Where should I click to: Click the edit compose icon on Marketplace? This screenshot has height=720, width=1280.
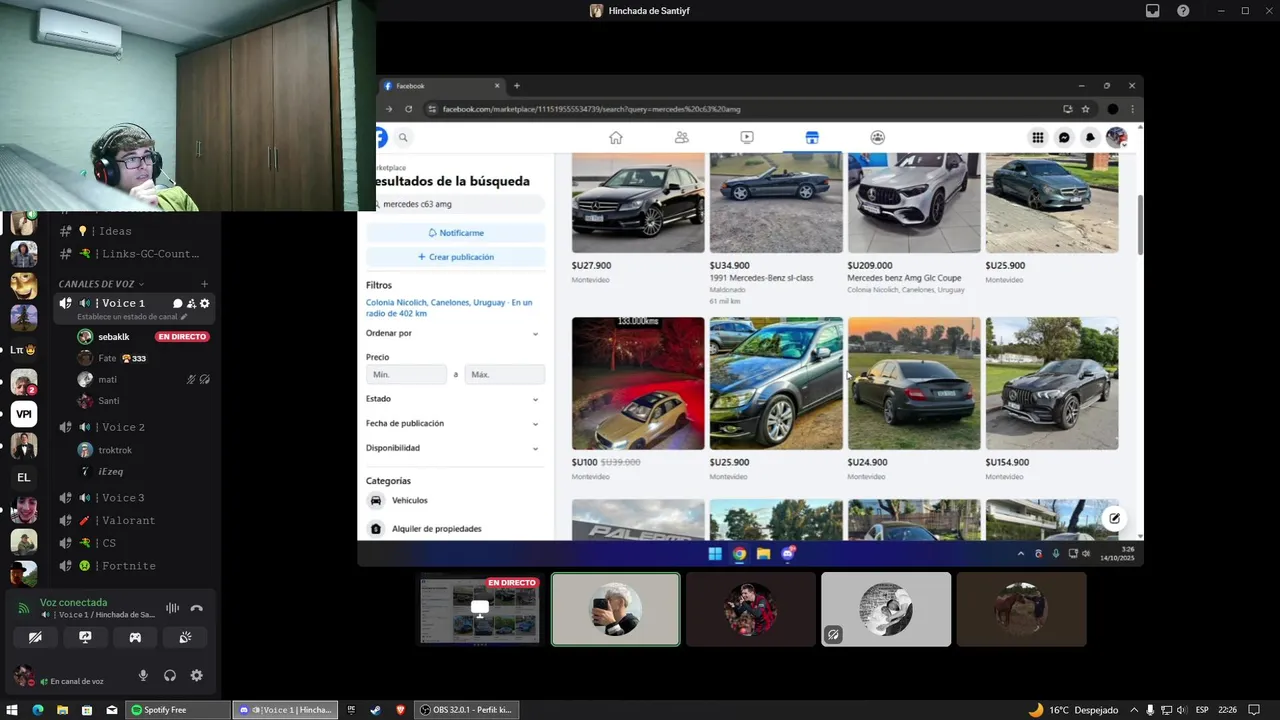1114,518
